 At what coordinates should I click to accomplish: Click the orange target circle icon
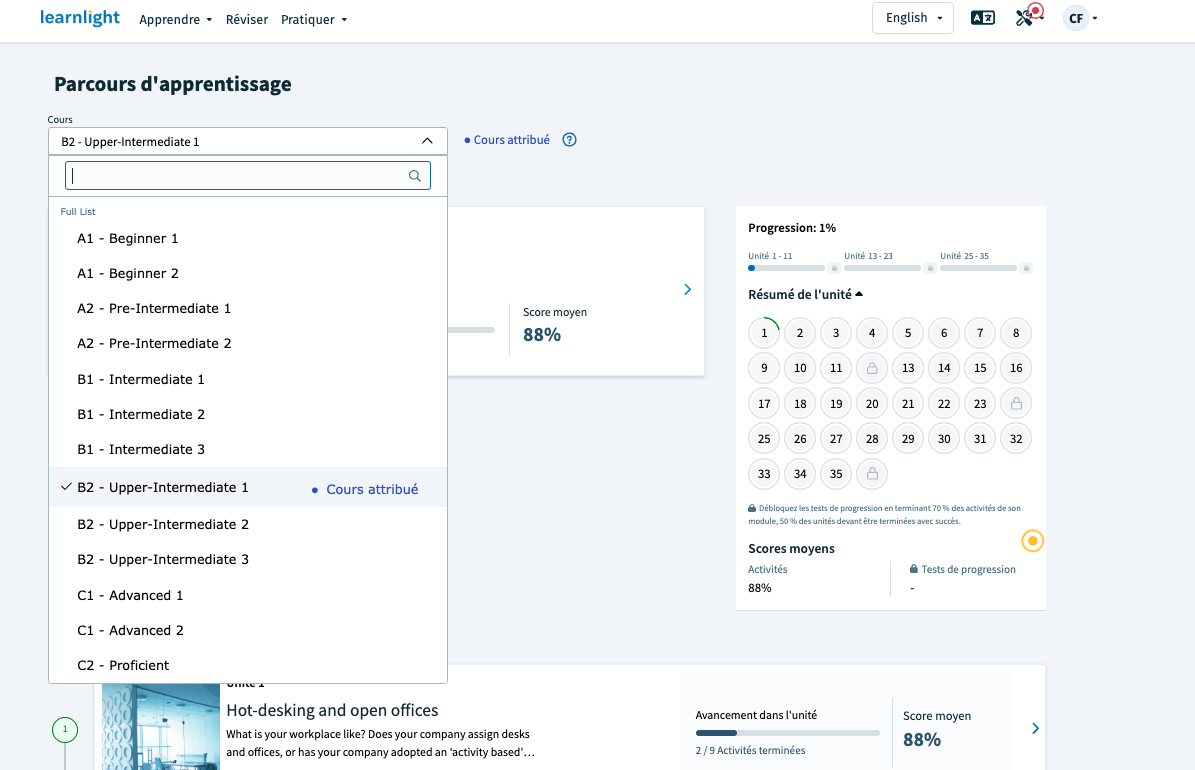1032,541
